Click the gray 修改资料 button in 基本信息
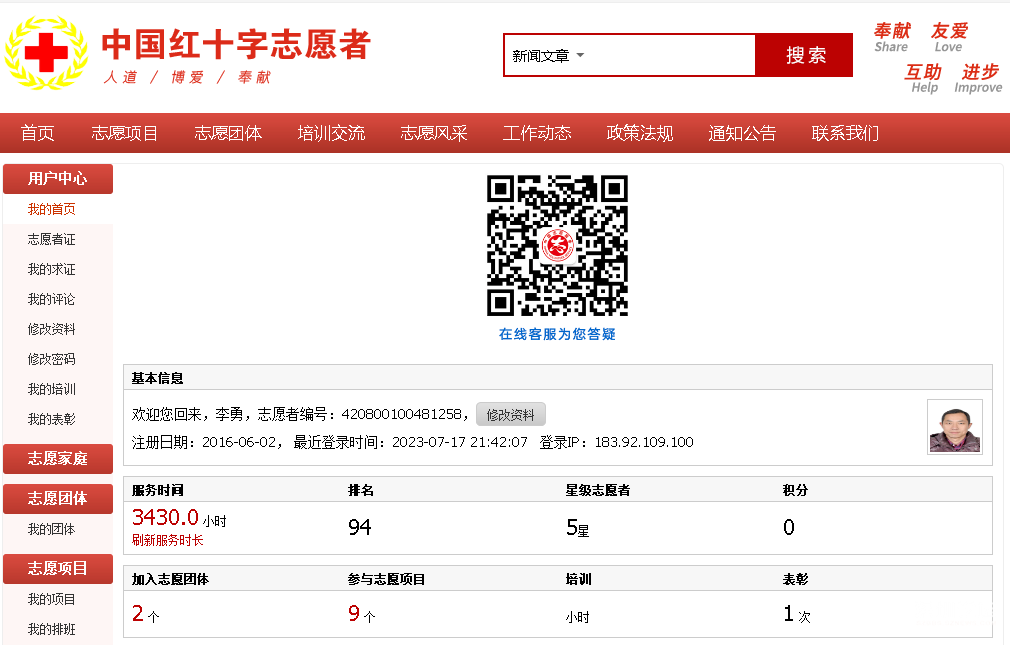1010x645 pixels. tap(511, 414)
